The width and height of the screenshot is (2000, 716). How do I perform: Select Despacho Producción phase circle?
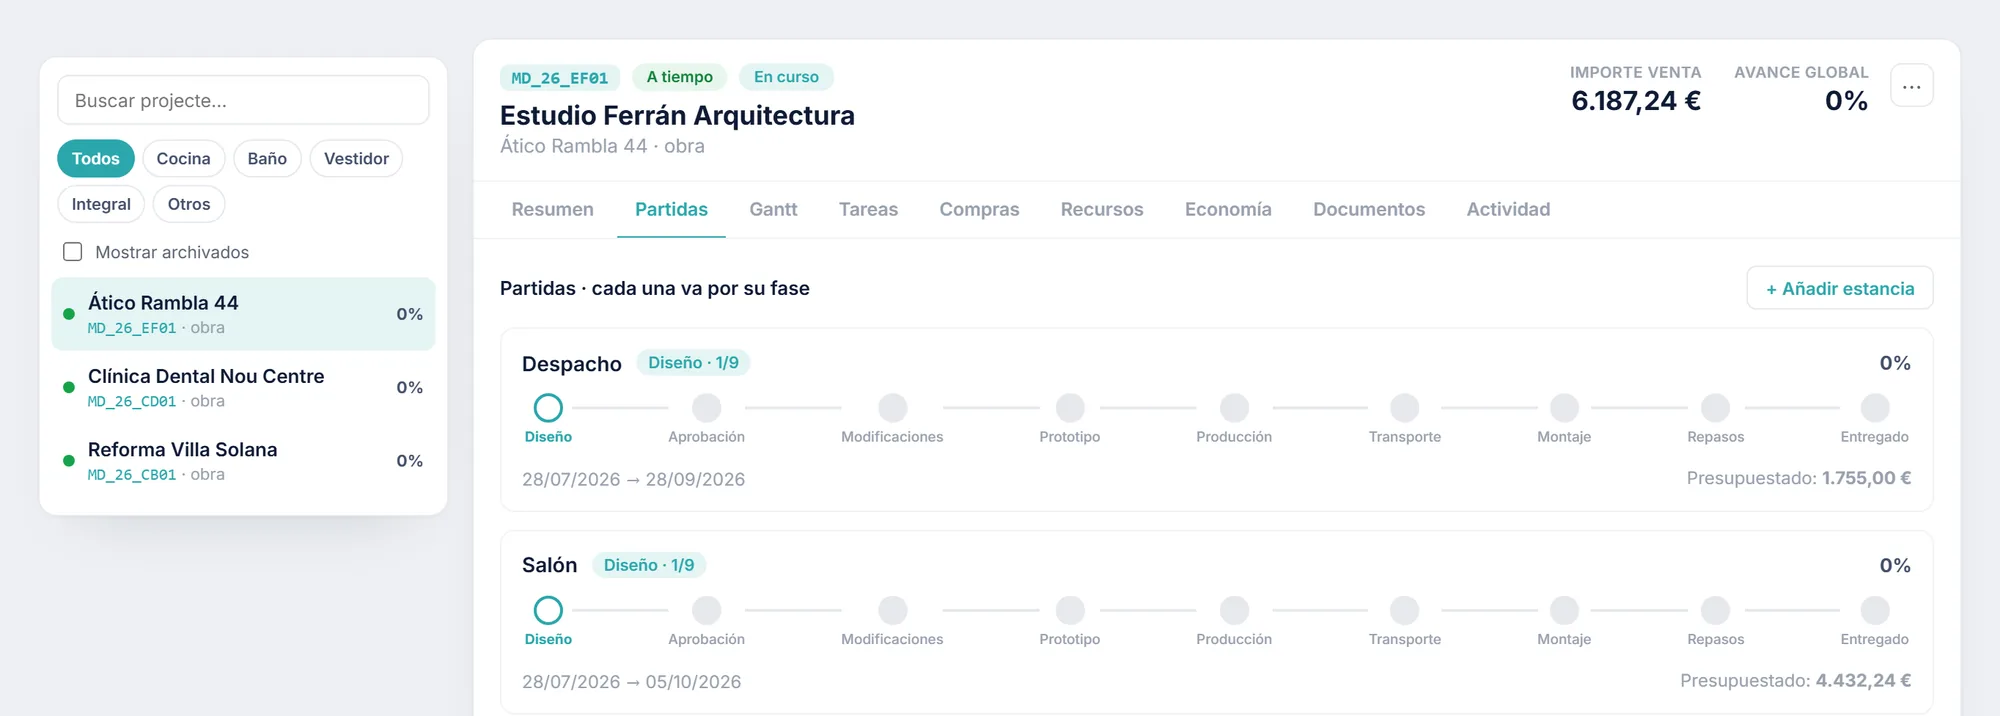[x=1235, y=408]
